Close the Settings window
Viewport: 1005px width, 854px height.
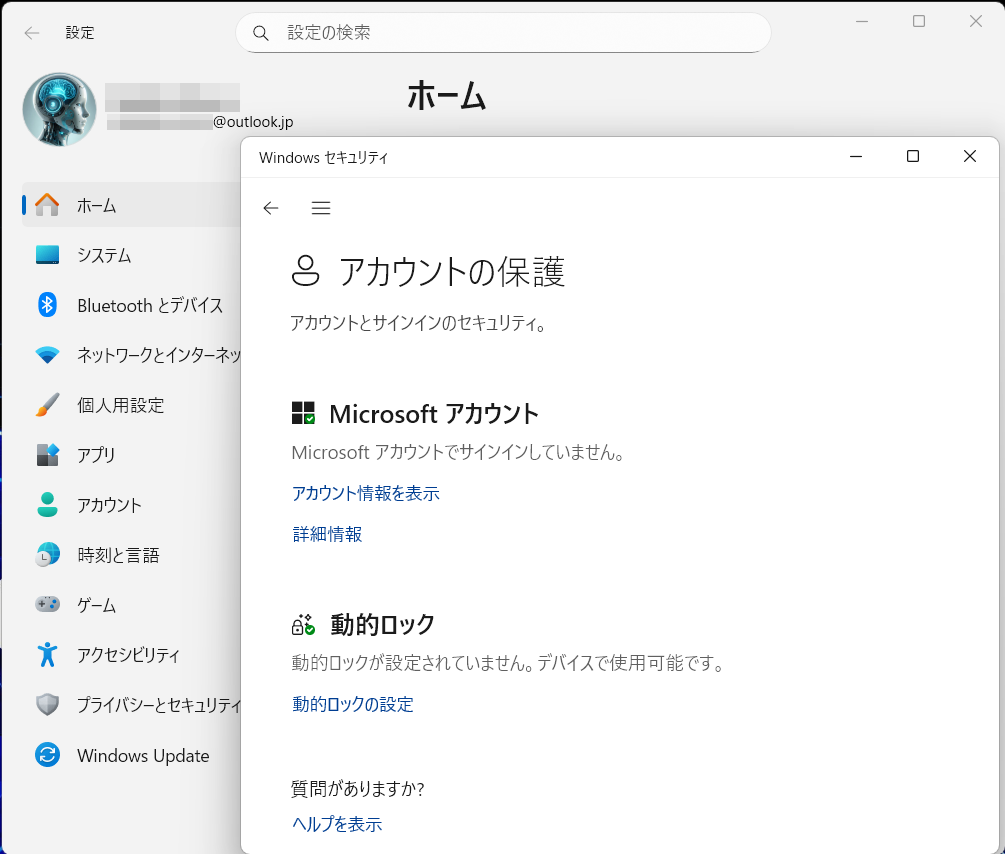pyautogui.click(x=976, y=21)
